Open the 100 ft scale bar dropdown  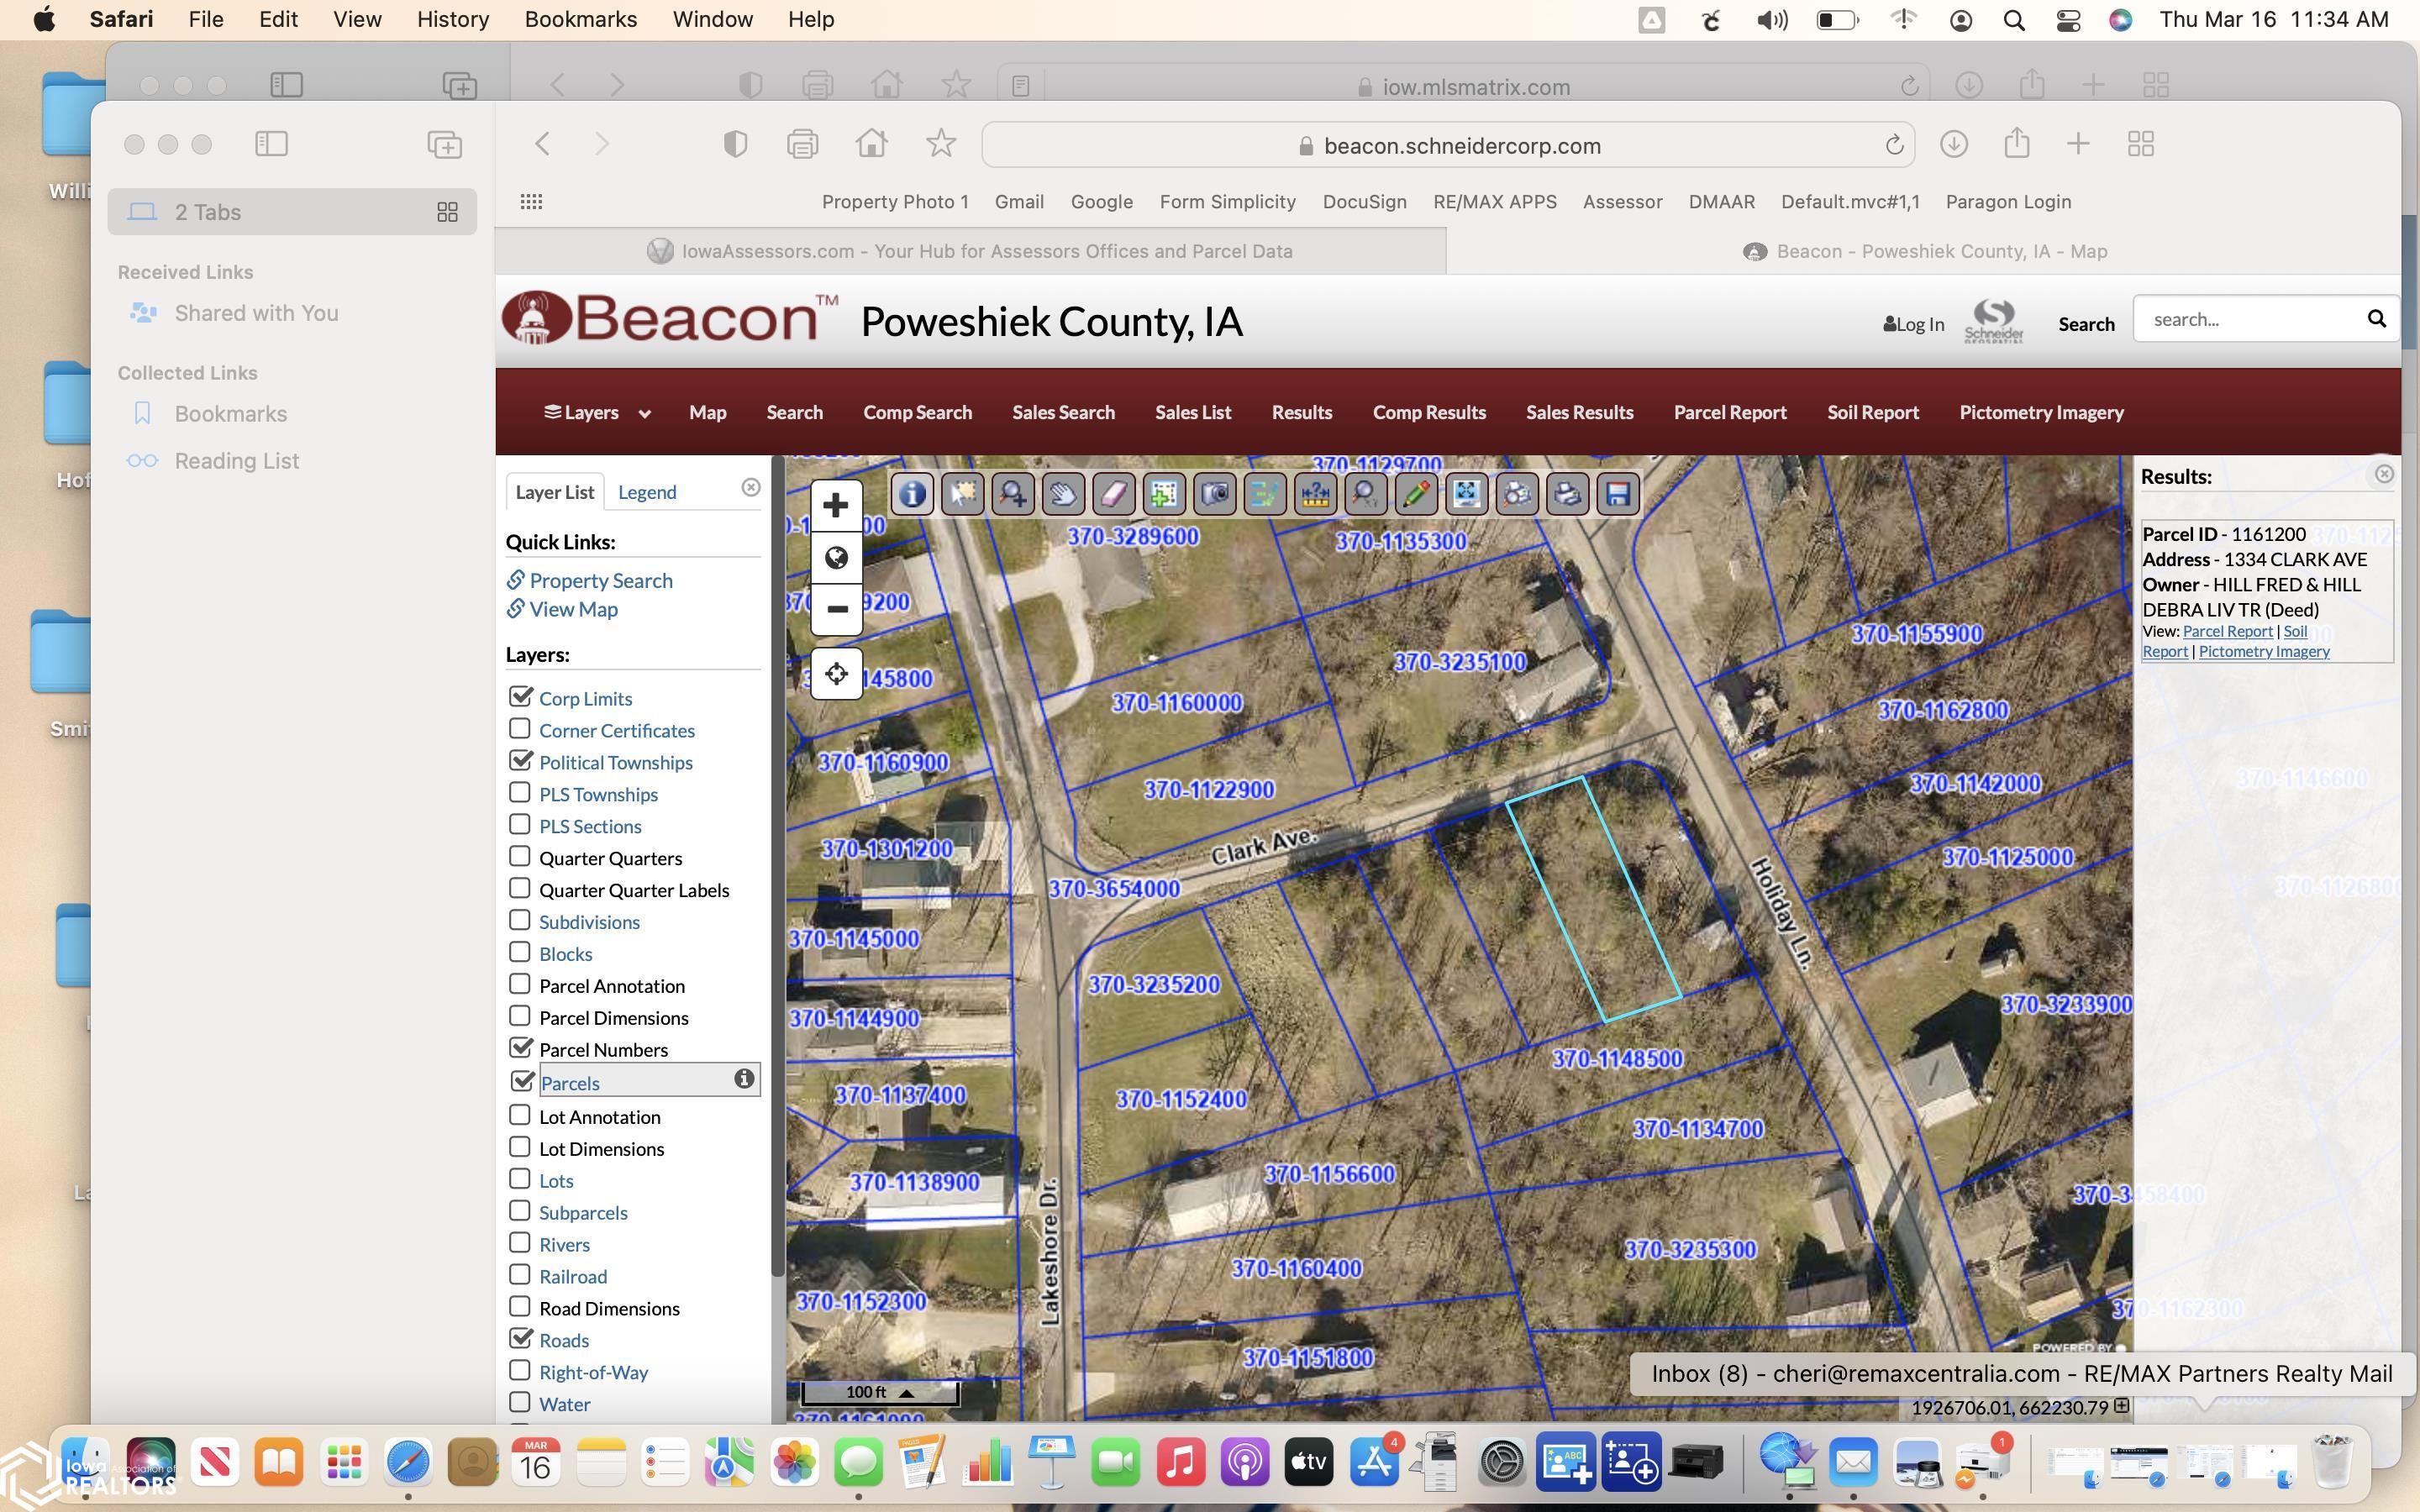[x=881, y=1392]
